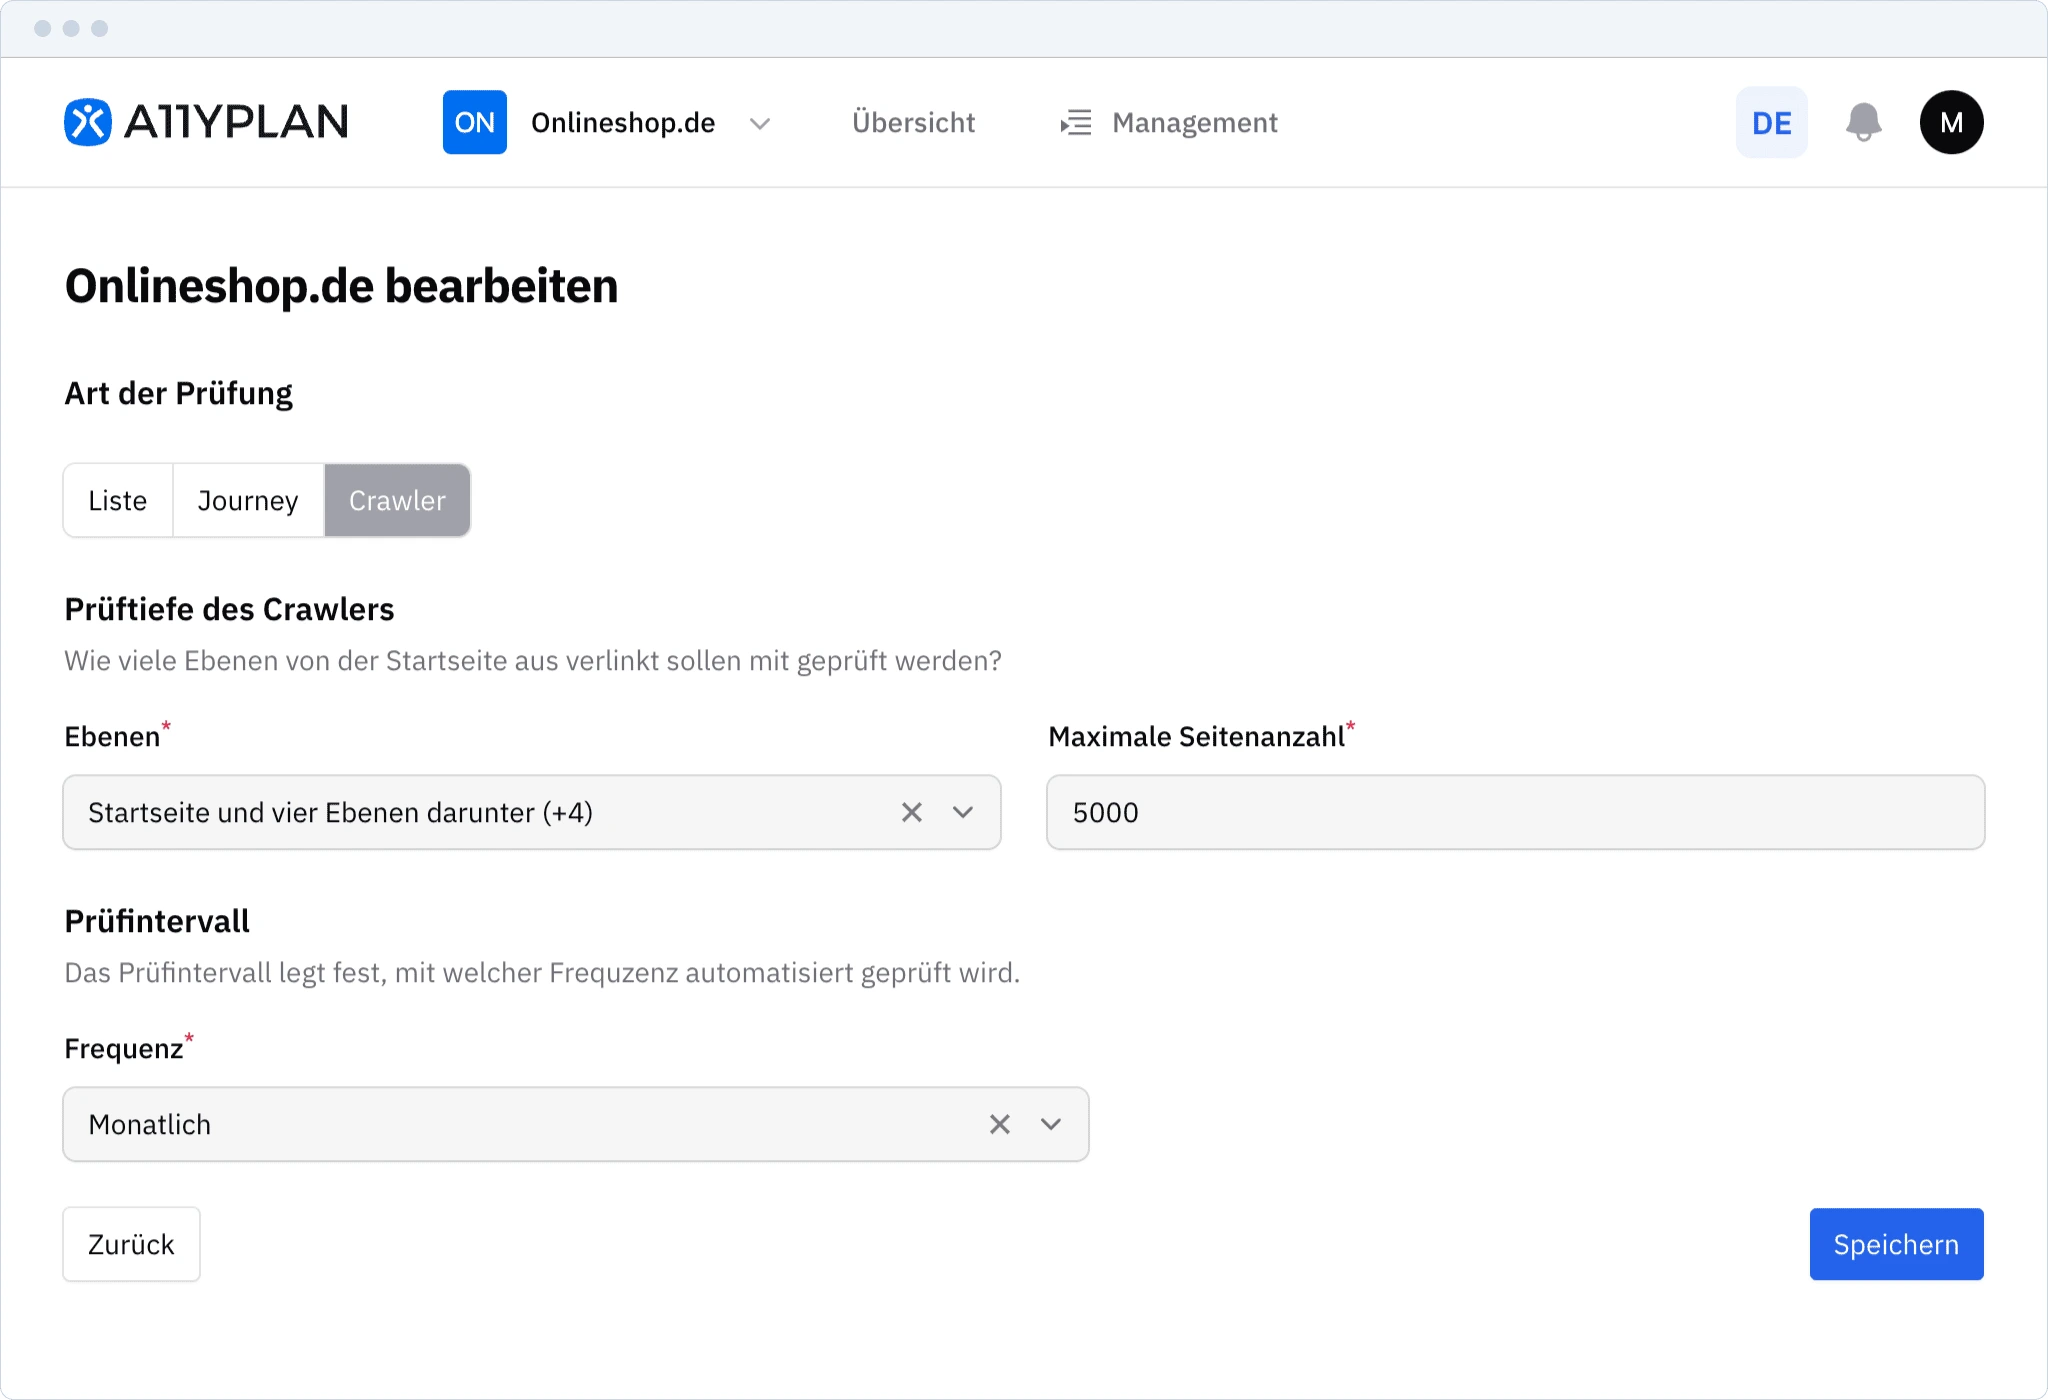The width and height of the screenshot is (2048, 1400).
Task: Open the Frequenz dropdown showing Monatlich
Action: click(x=1050, y=1124)
